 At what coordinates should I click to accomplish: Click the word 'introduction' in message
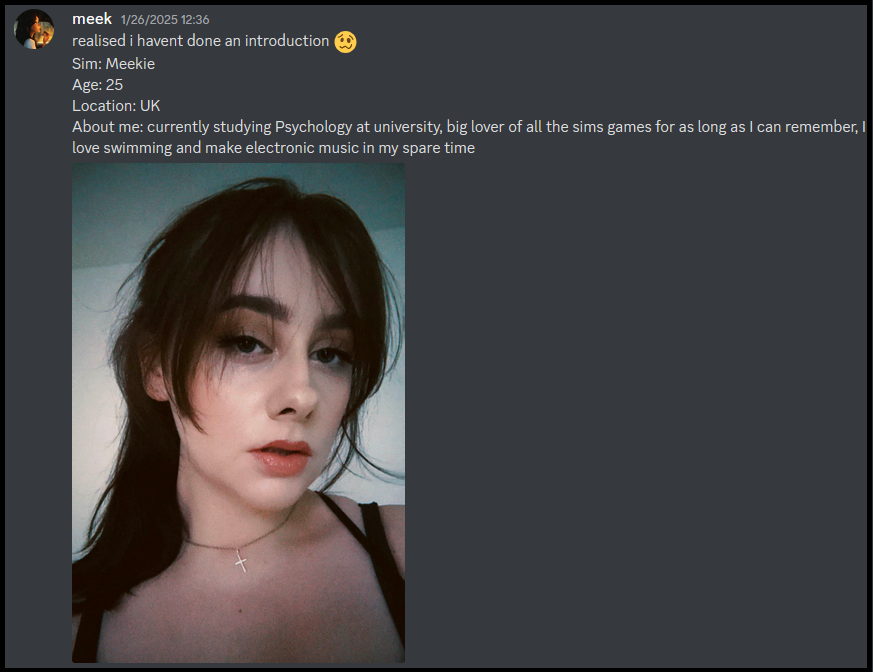[287, 41]
